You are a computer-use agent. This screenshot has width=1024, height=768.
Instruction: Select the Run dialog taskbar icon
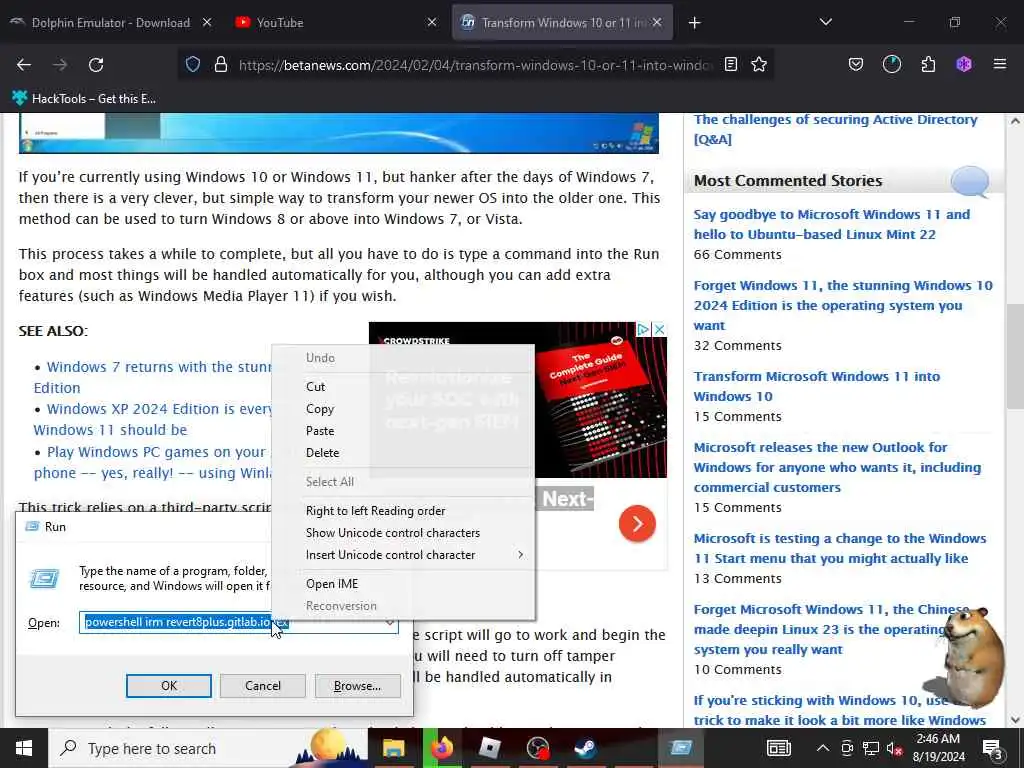(680, 748)
